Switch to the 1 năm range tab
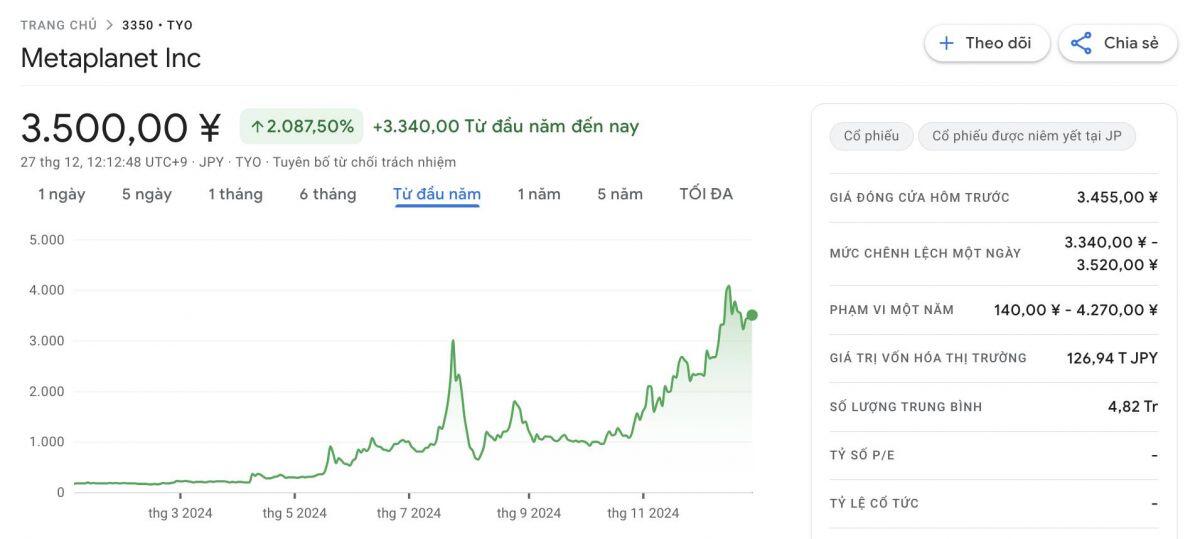The height and width of the screenshot is (539, 1200). click(x=539, y=194)
